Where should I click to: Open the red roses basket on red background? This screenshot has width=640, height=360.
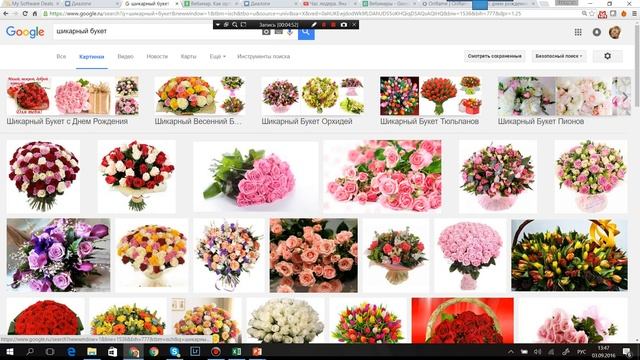[463, 320]
